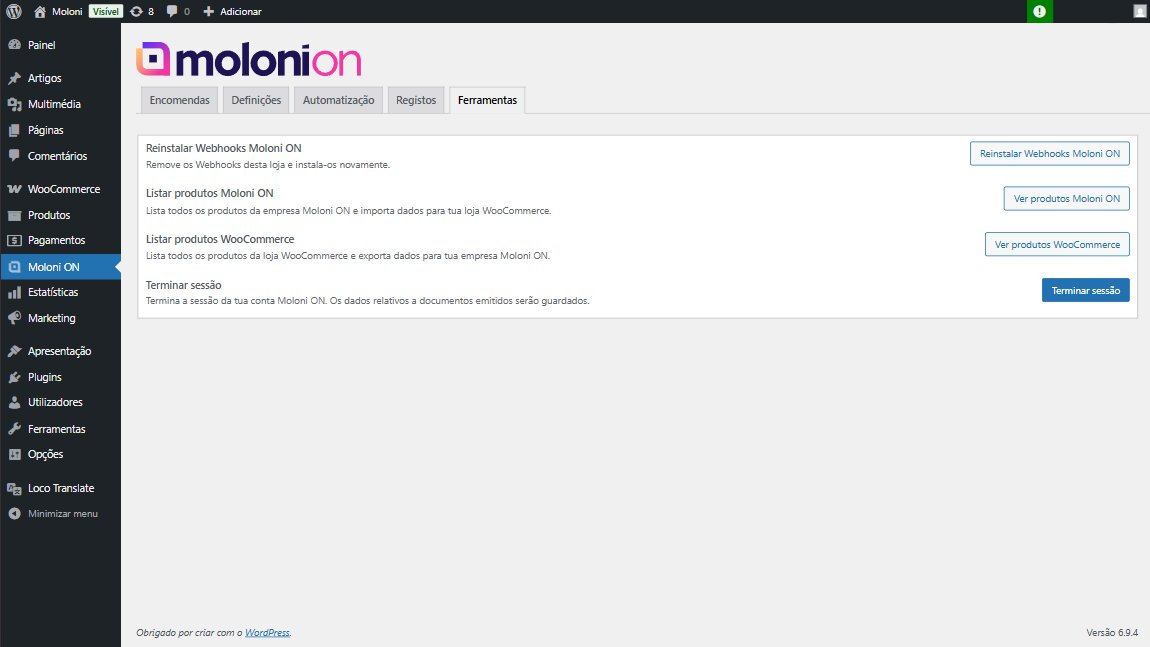The width and height of the screenshot is (1150, 647).
Task: Click the Páginas pages icon
Action: coord(15,130)
